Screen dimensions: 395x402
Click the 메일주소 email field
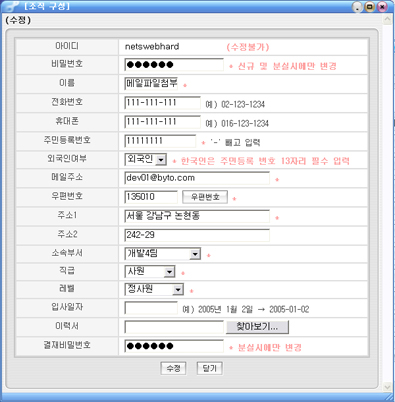(197, 178)
